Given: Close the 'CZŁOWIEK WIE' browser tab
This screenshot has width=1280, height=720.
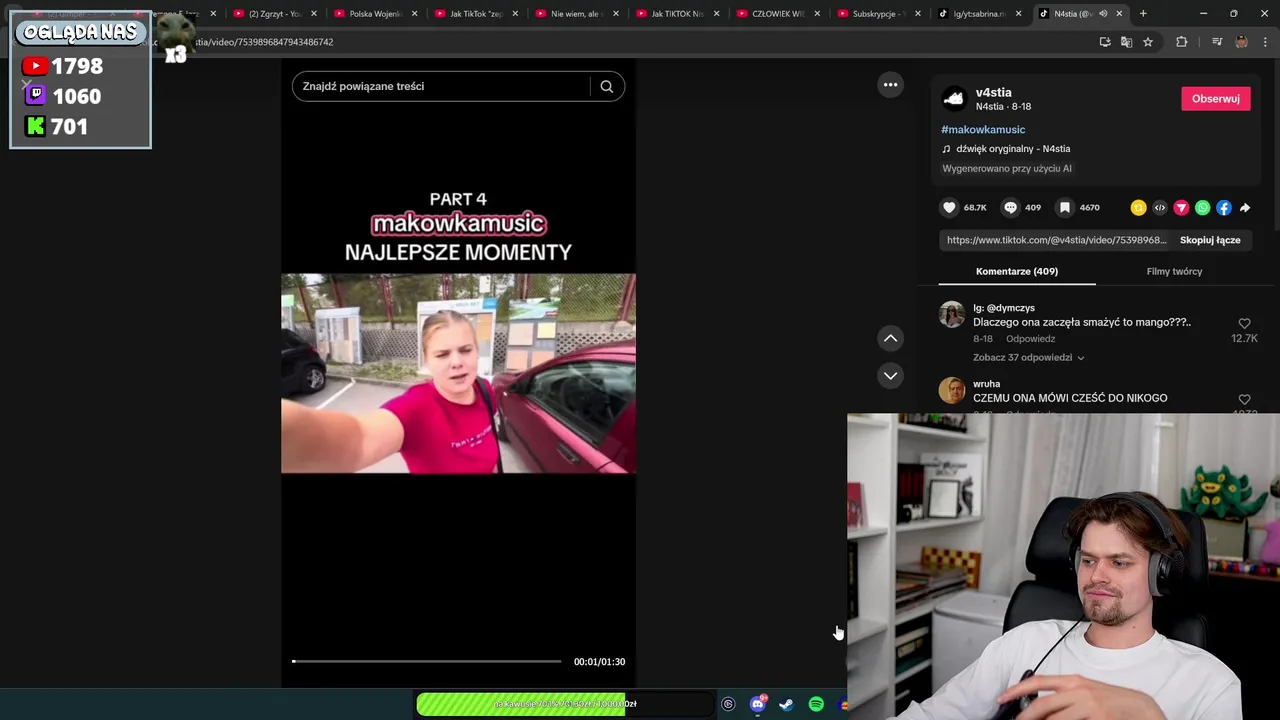Looking at the screenshot, I should point(817,14).
